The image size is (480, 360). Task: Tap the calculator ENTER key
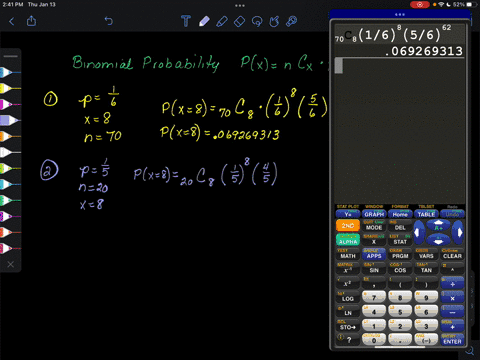click(x=452, y=340)
